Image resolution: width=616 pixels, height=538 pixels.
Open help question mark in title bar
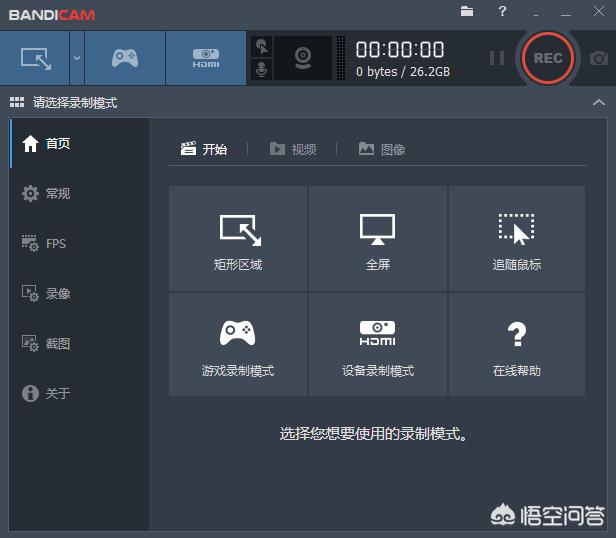tap(502, 11)
